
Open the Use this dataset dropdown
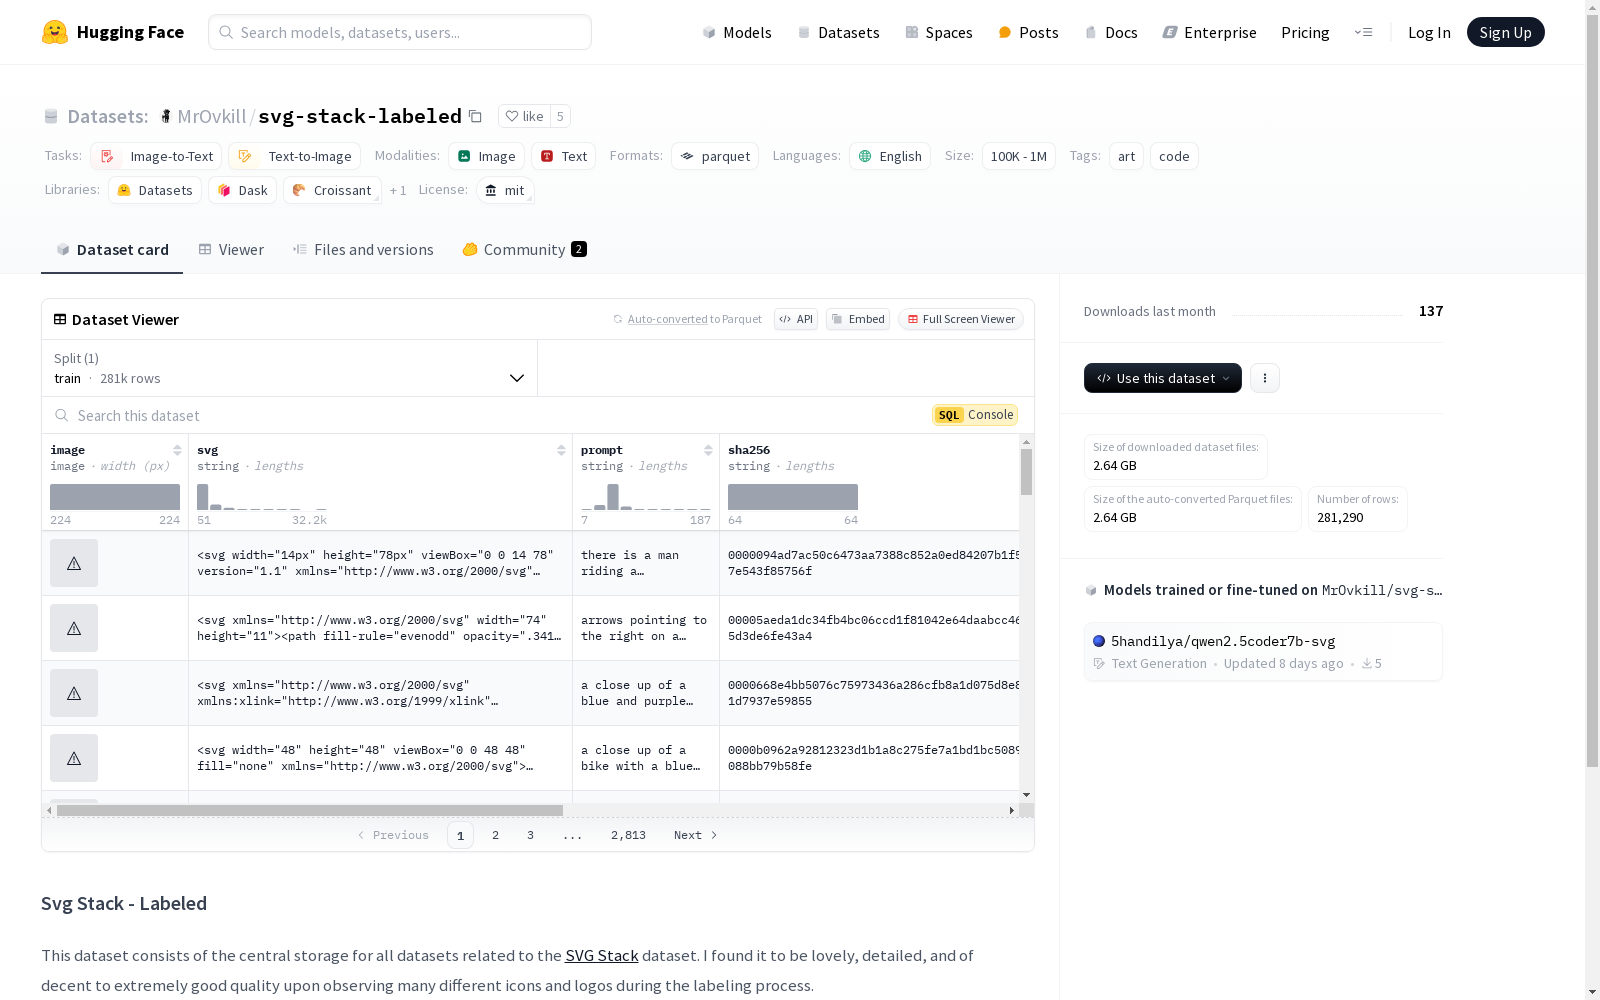pyautogui.click(x=1163, y=378)
